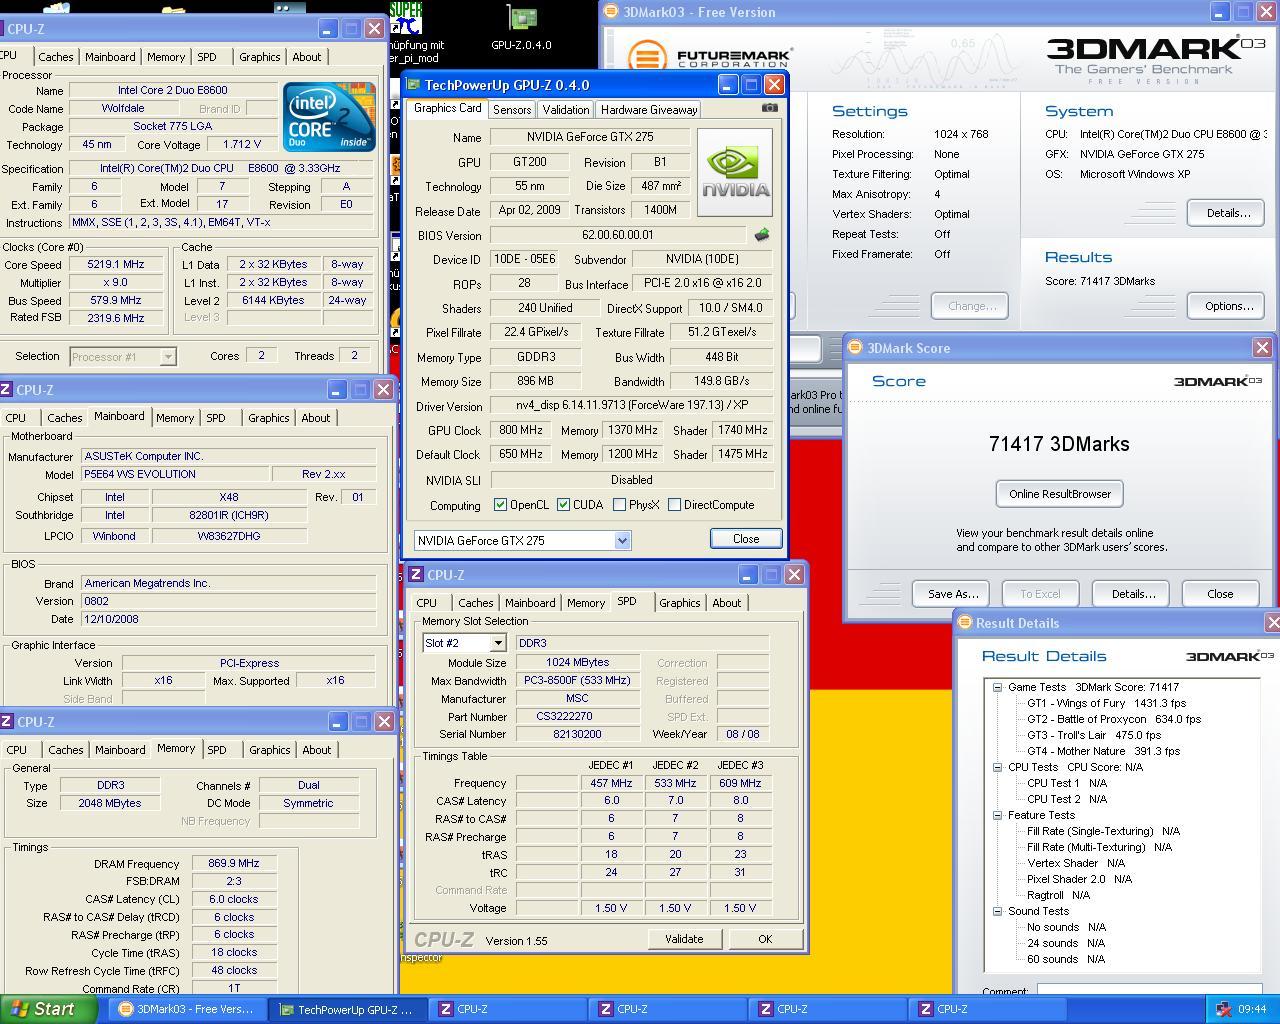This screenshot has width=1280, height=1024.
Task: Click the Comment input field in Result Details
Action: click(x=1150, y=991)
